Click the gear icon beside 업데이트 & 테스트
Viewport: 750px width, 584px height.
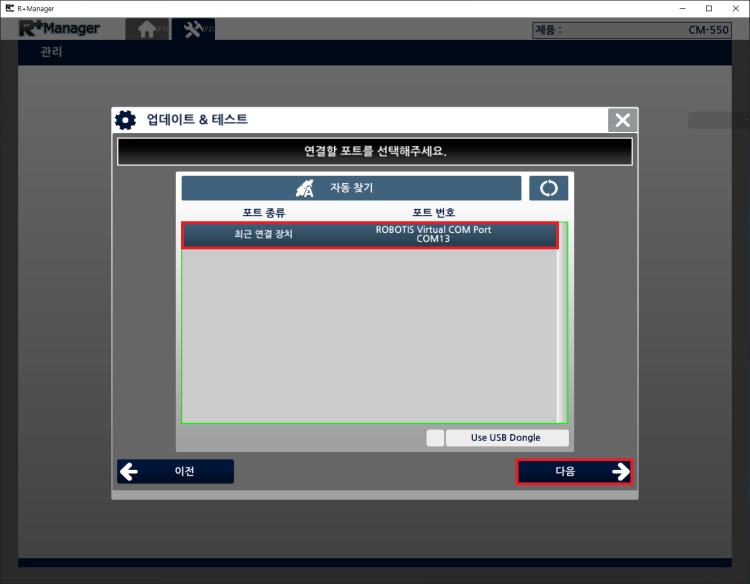pos(125,120)
